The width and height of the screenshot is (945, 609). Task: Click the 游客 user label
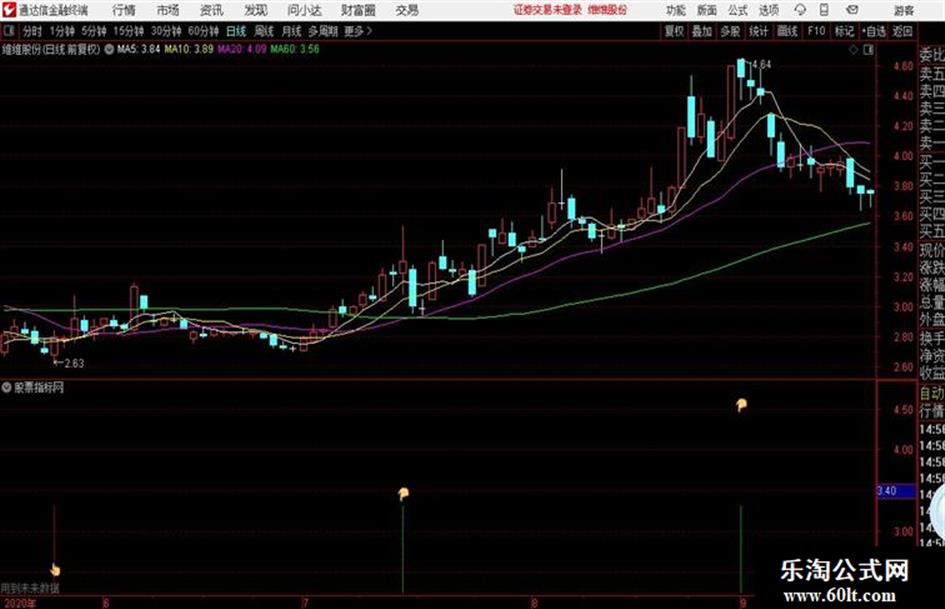[x=903, y=10]
